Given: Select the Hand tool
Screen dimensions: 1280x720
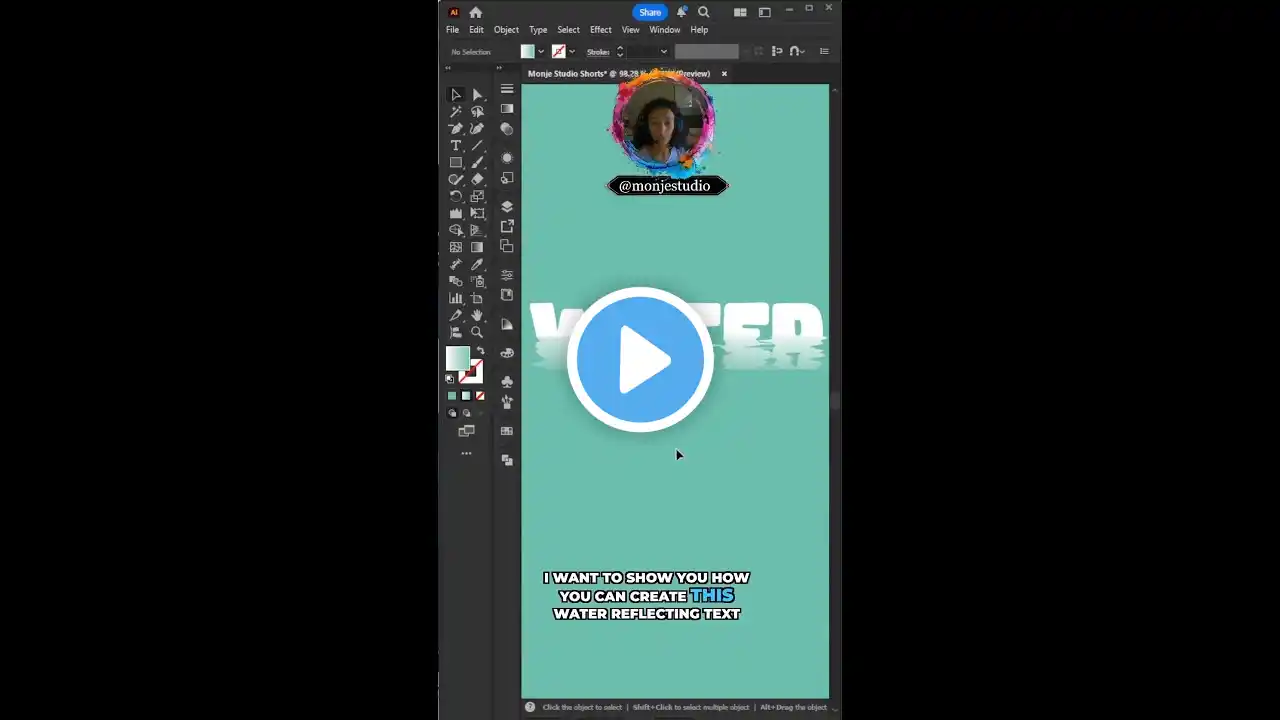Looking at the screenshot, I should pos(477,316).
